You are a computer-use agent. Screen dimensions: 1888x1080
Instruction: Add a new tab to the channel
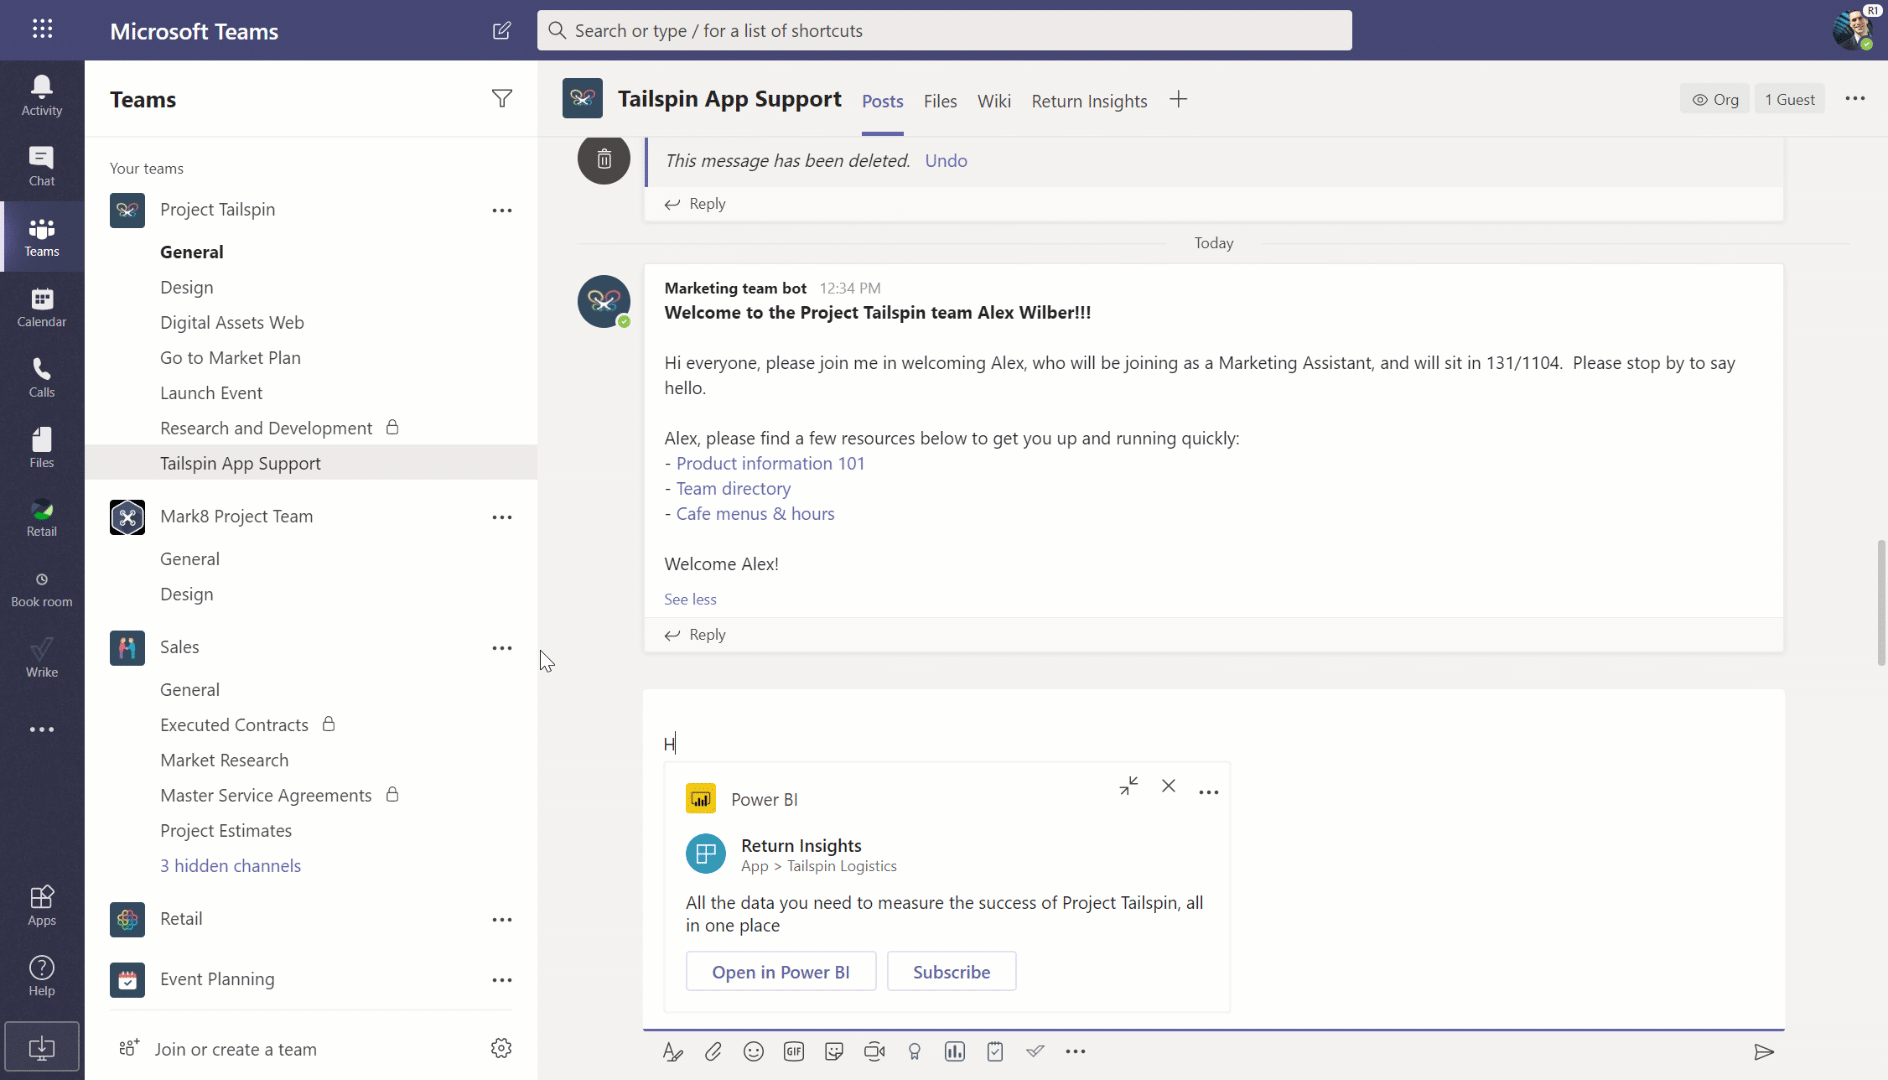coord(1178,99)
